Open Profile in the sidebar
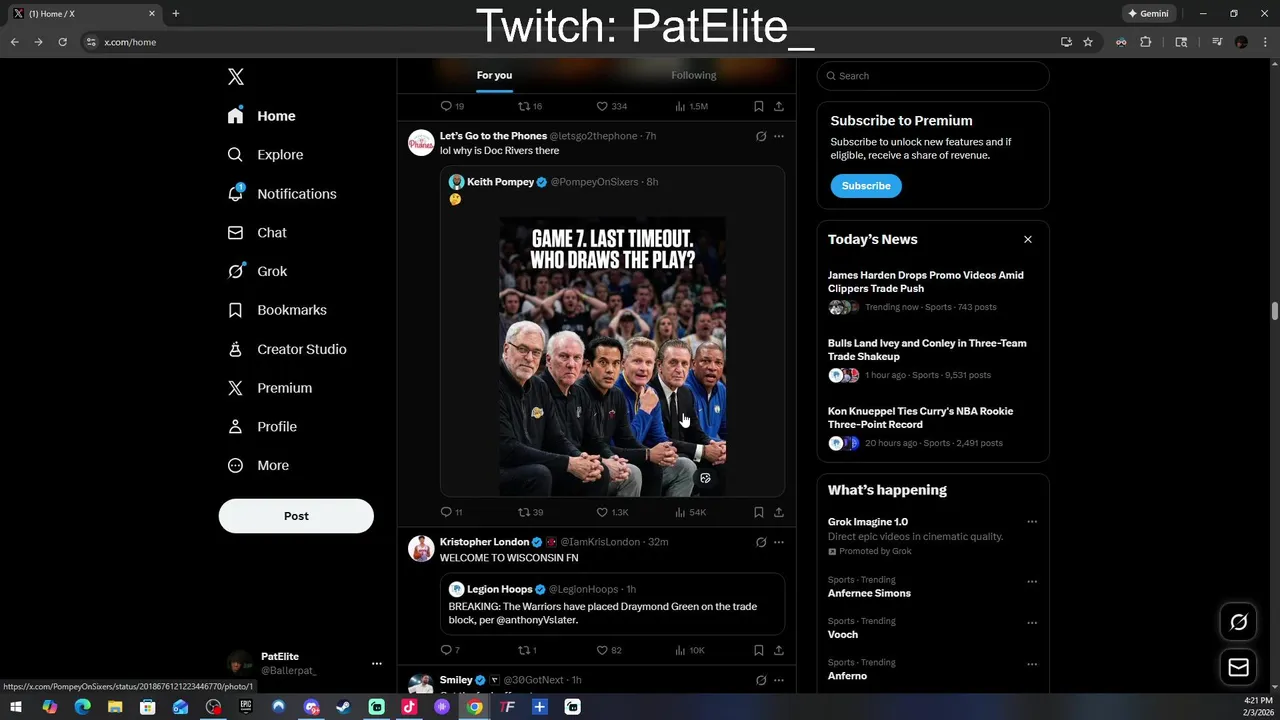This screenshot has width=1280, height=720. pos(262,427)
